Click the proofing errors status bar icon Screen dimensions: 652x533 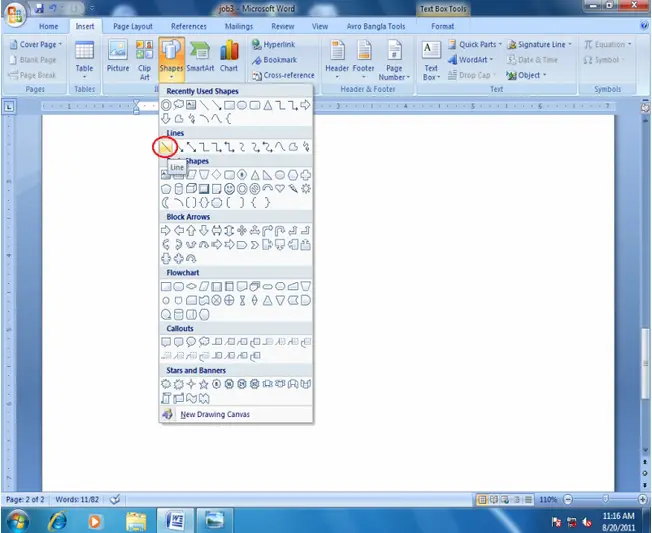tap(115, 499)
